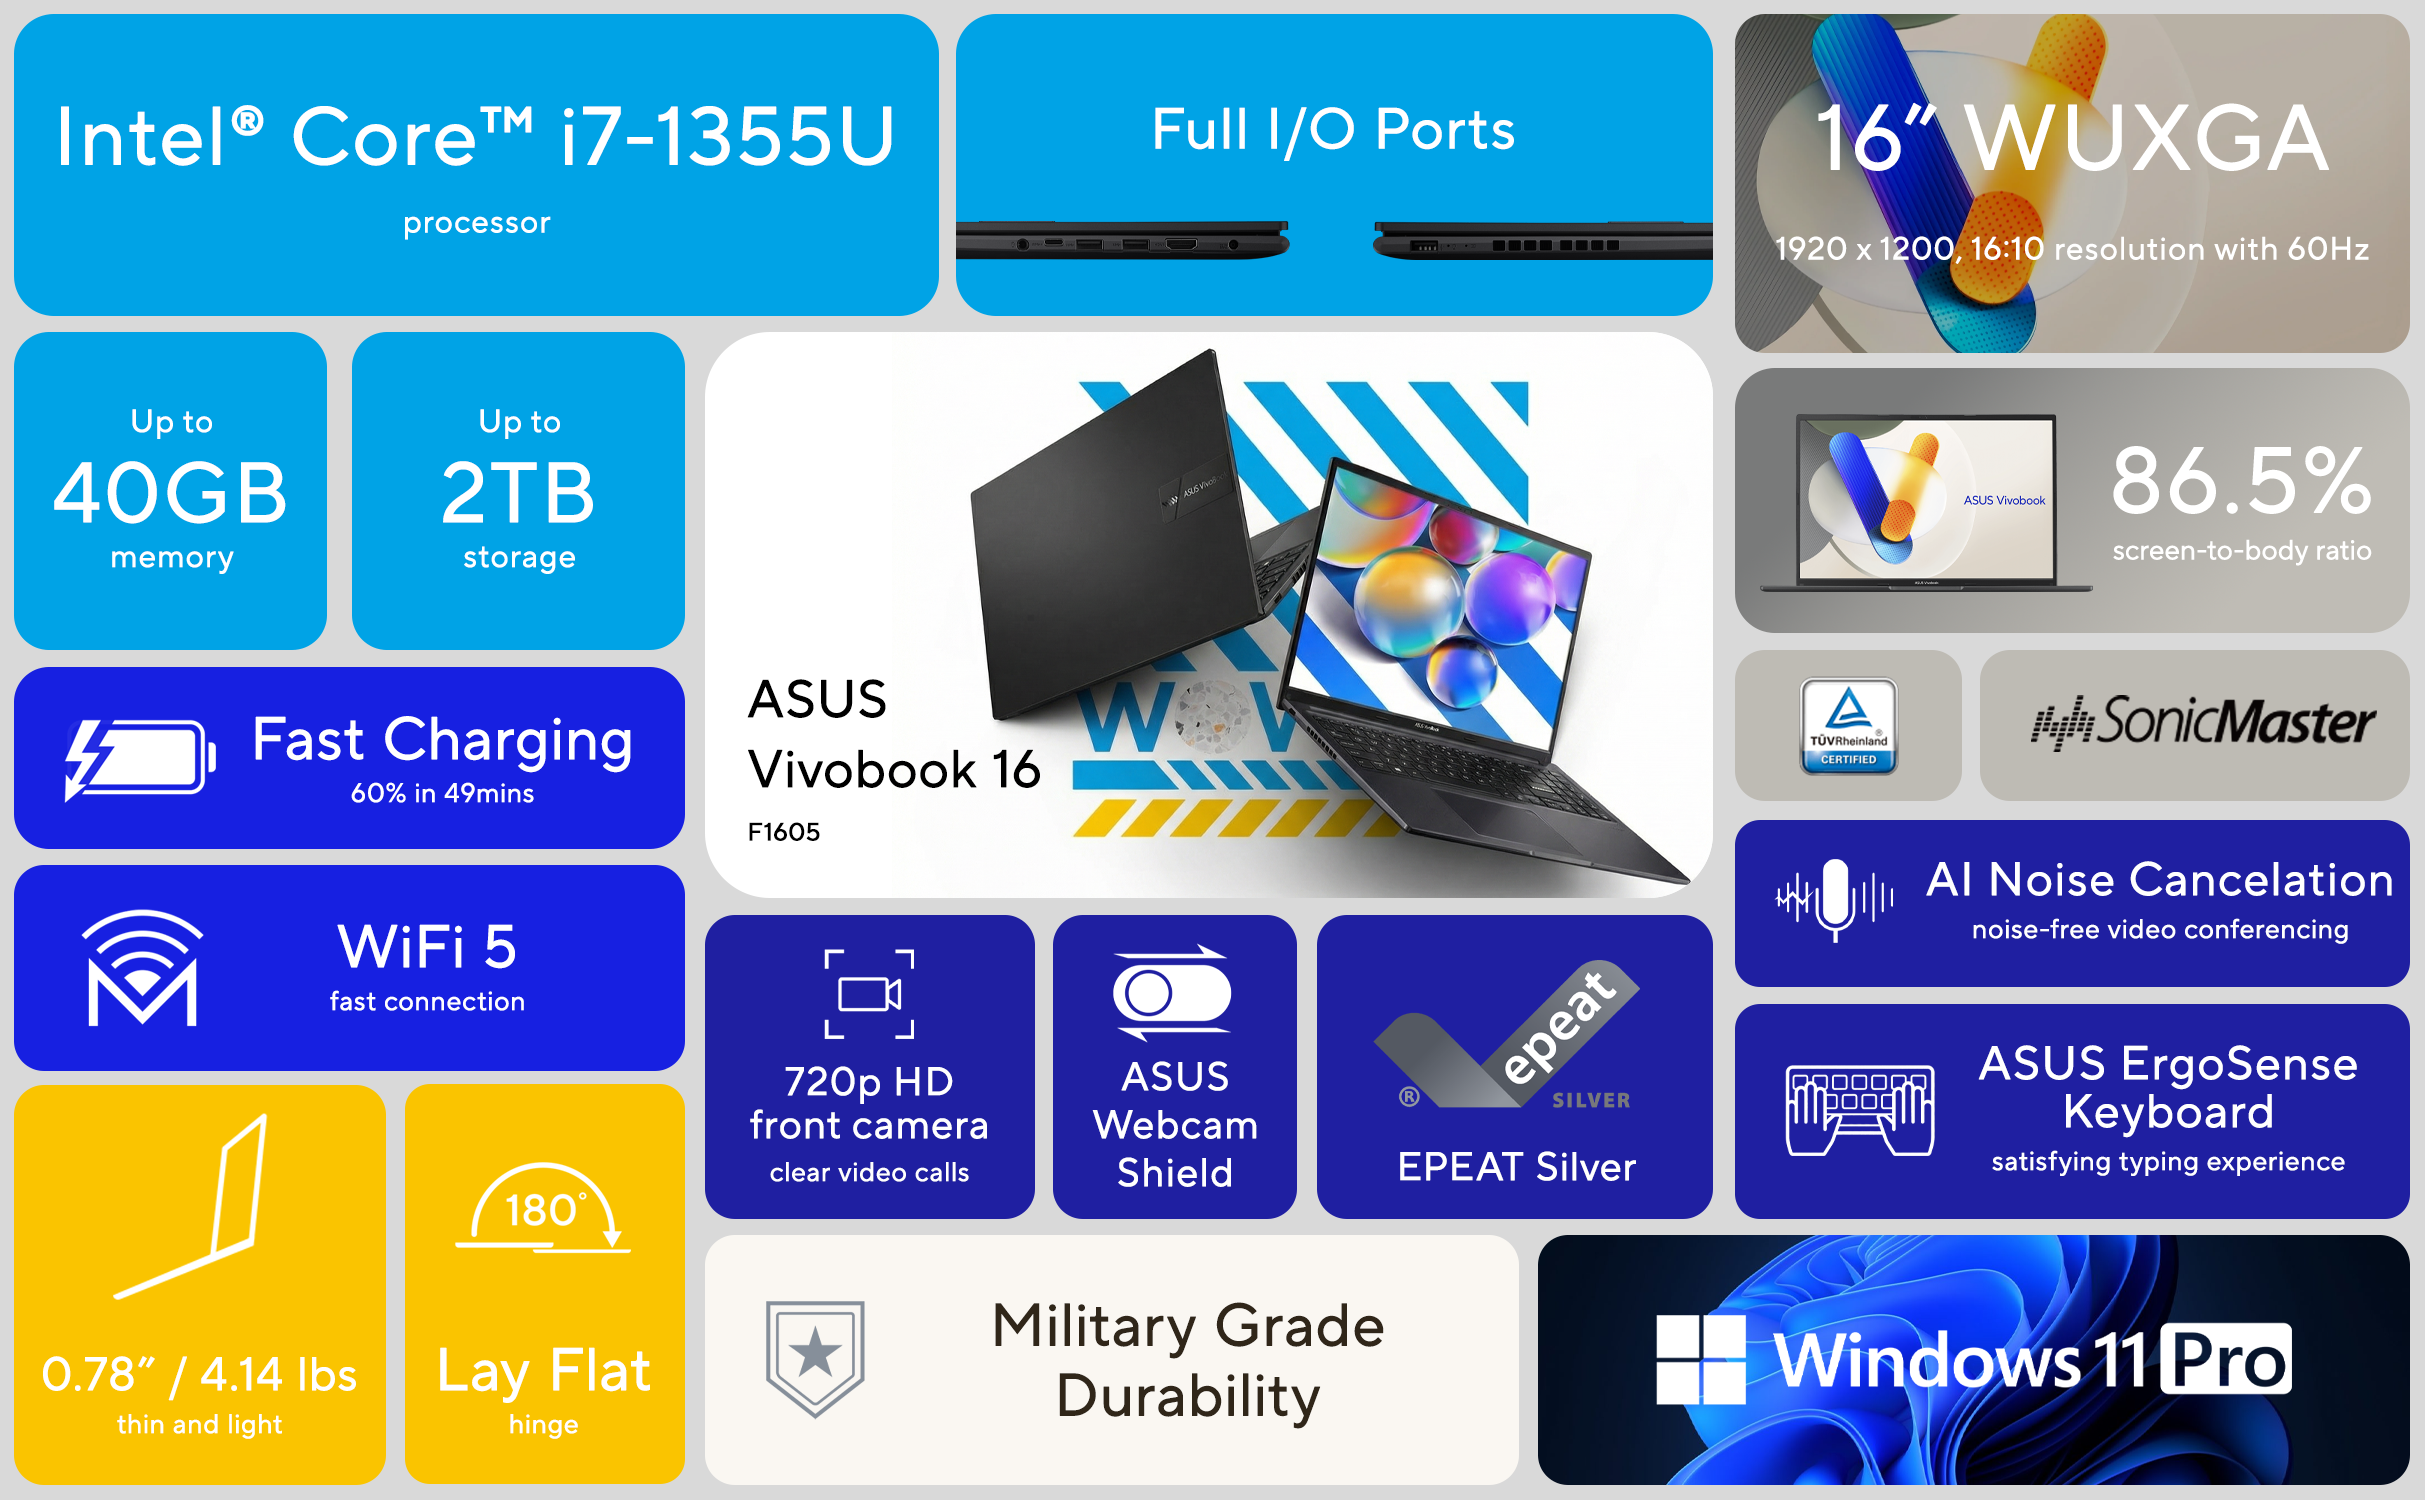The height and width of the screenshot is (1500, 2425).
Task: Click the SonicMaster logo
Action: click(x=2203, y=723)
